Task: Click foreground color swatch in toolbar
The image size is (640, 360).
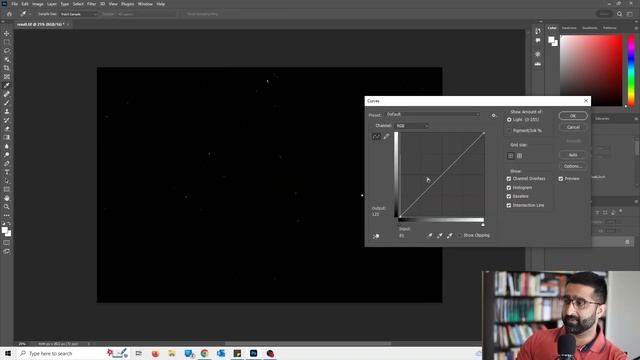Action: tap(5, 231)
